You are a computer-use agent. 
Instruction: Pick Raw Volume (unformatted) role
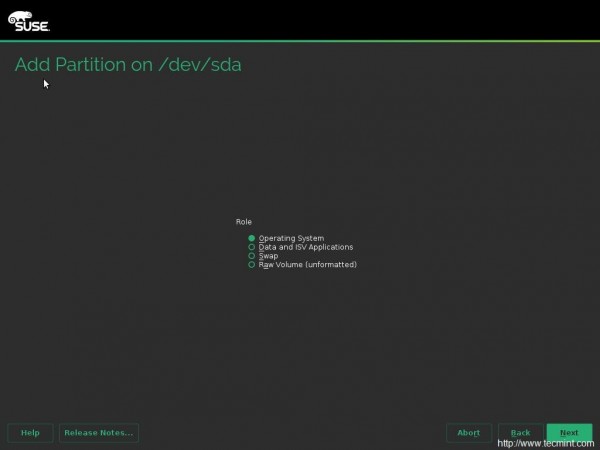click(x=302, y=264)
